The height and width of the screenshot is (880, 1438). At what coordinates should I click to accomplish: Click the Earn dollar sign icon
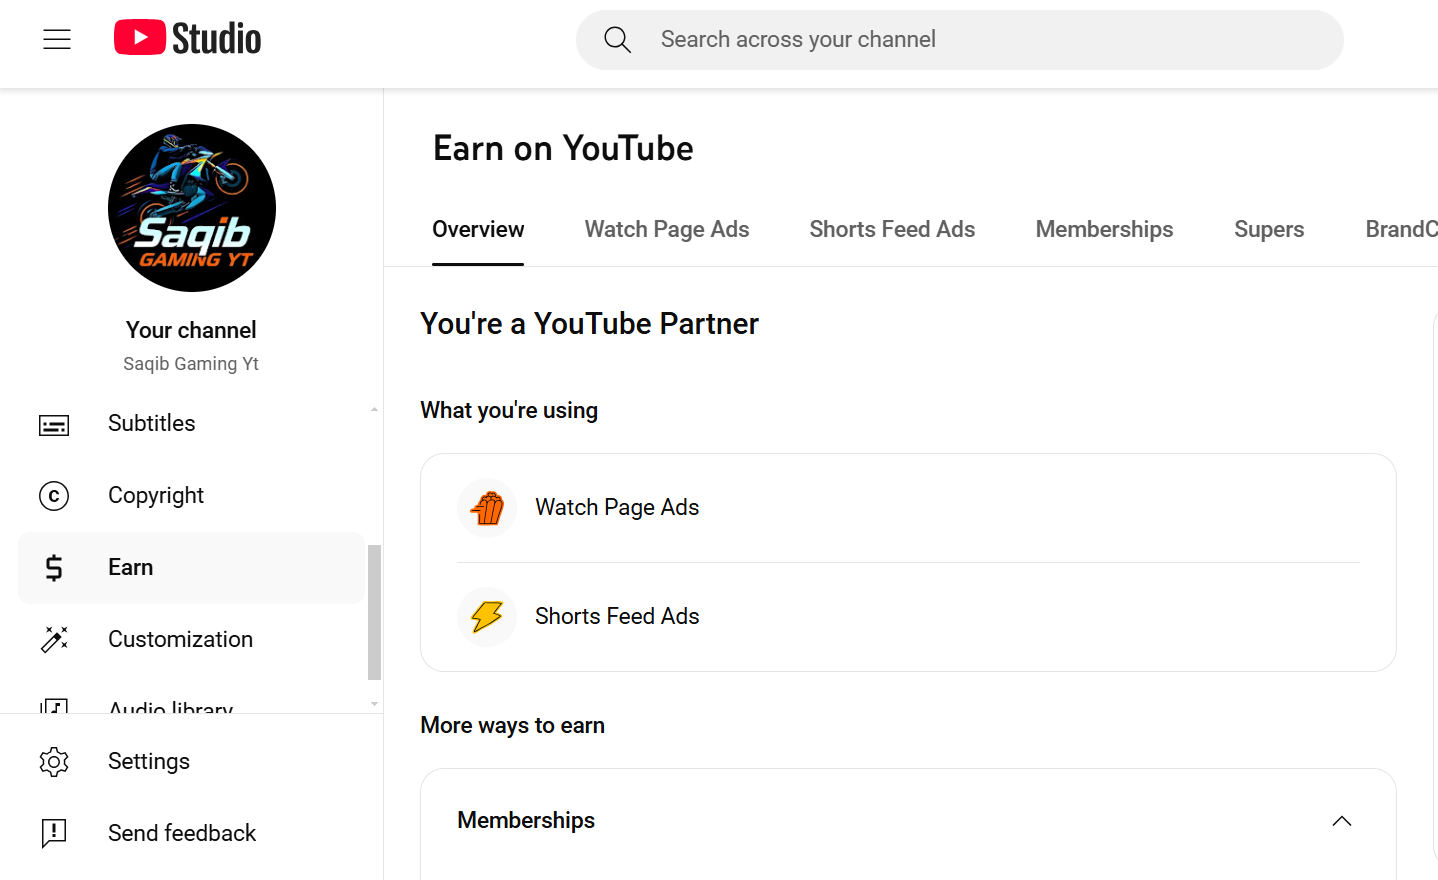(54, 568)
